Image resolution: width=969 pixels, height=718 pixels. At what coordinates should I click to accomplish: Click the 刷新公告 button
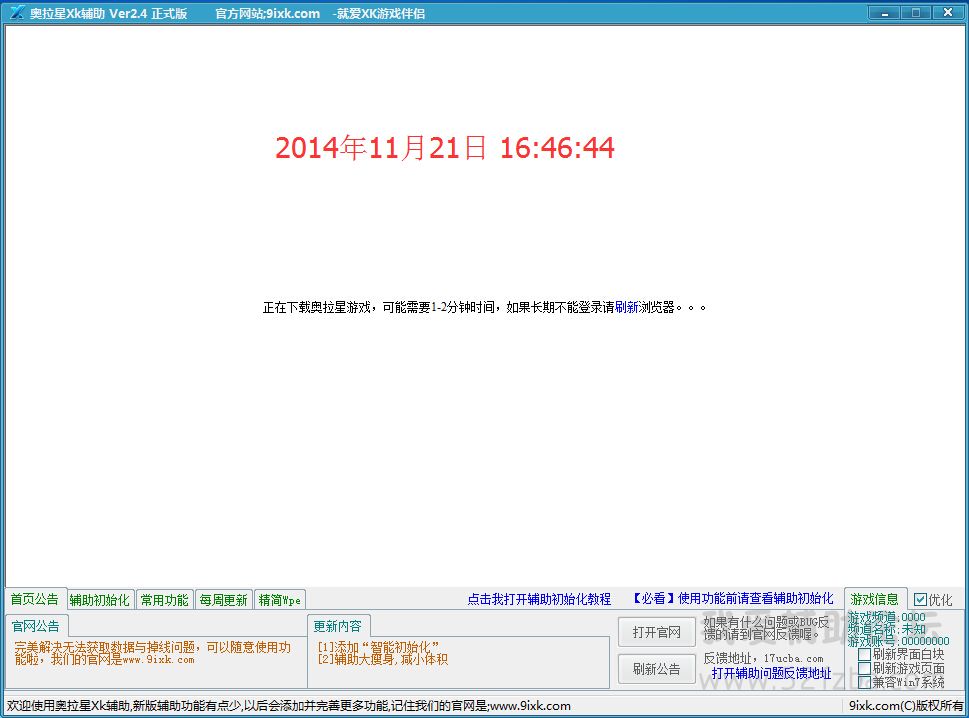[656, 669]
